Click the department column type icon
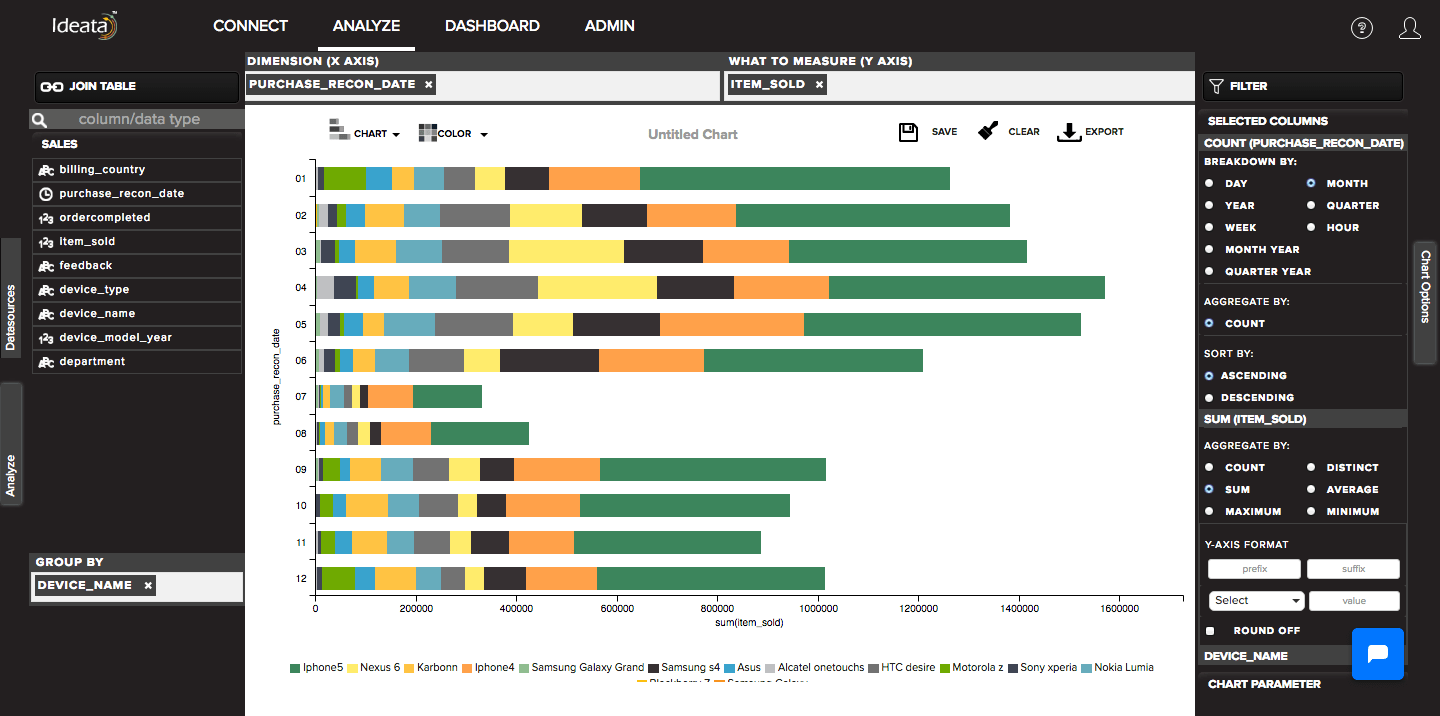 click(x=46, y=362)
